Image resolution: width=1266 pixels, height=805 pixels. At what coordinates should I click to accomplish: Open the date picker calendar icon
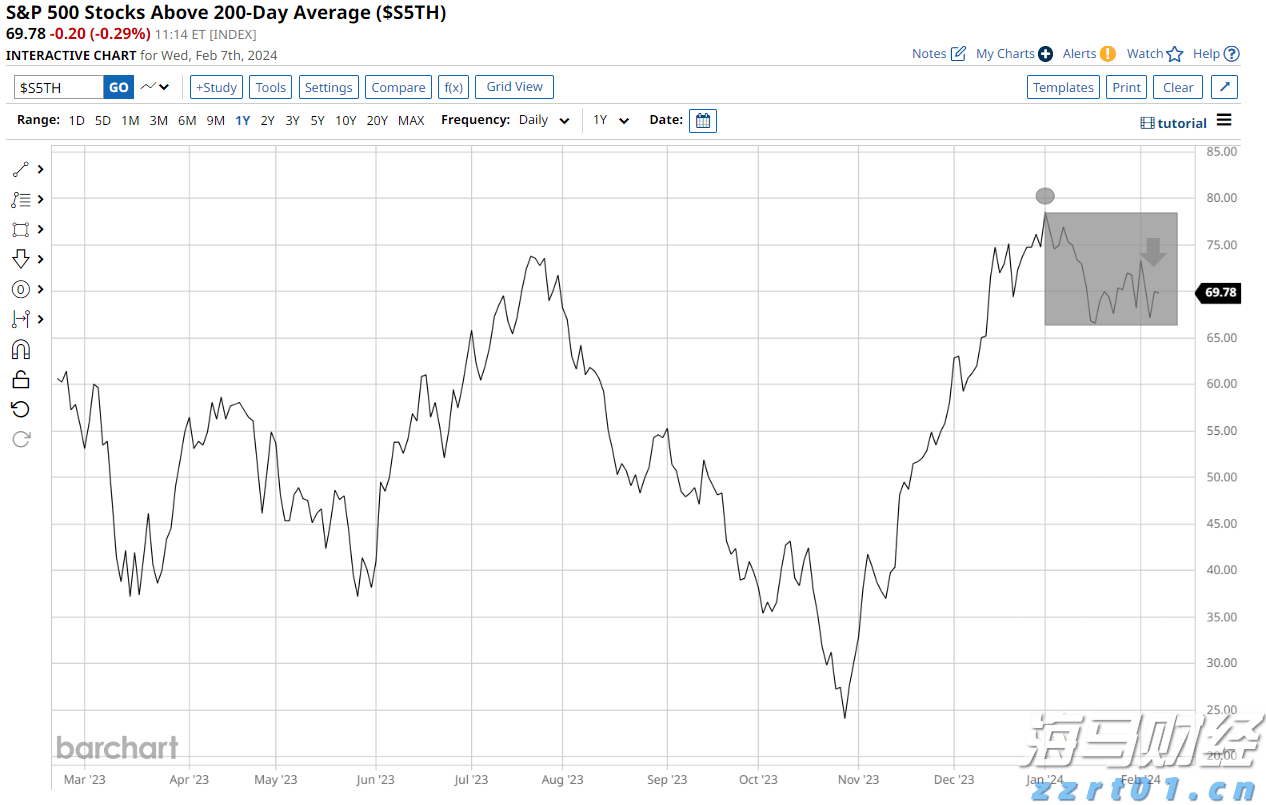(703, 120)
